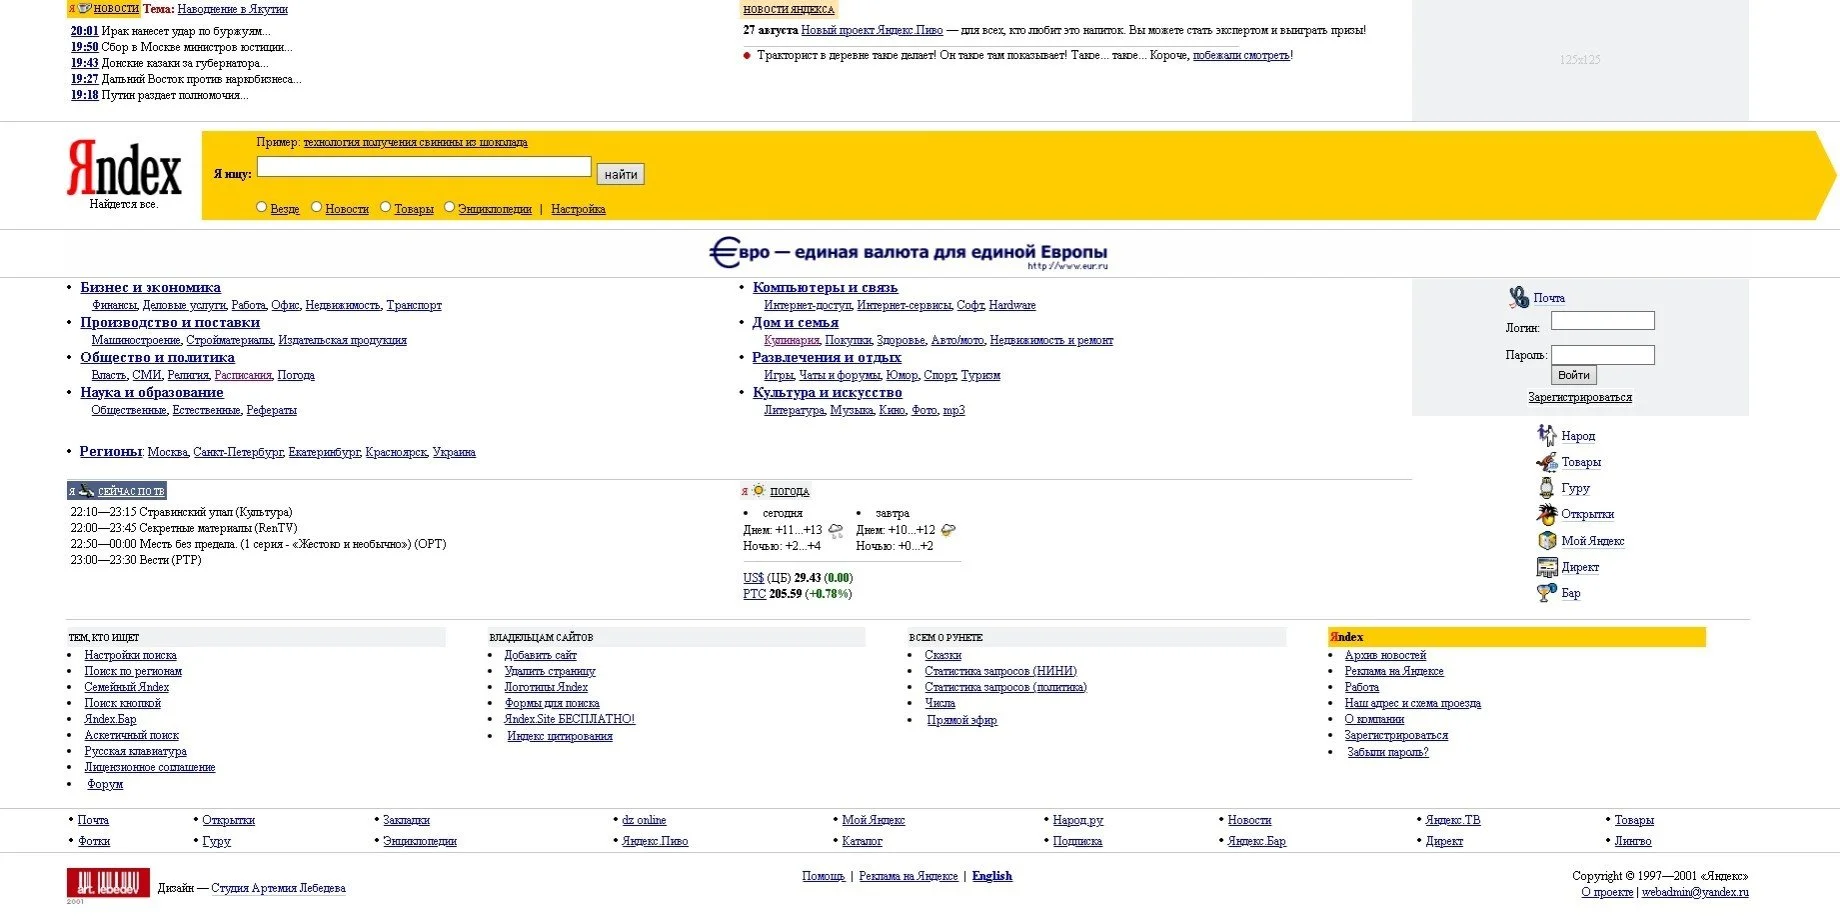Click the Гуру penguin icon
The width and height of the screenshot is (1840, 923).
coord(1546,488)
